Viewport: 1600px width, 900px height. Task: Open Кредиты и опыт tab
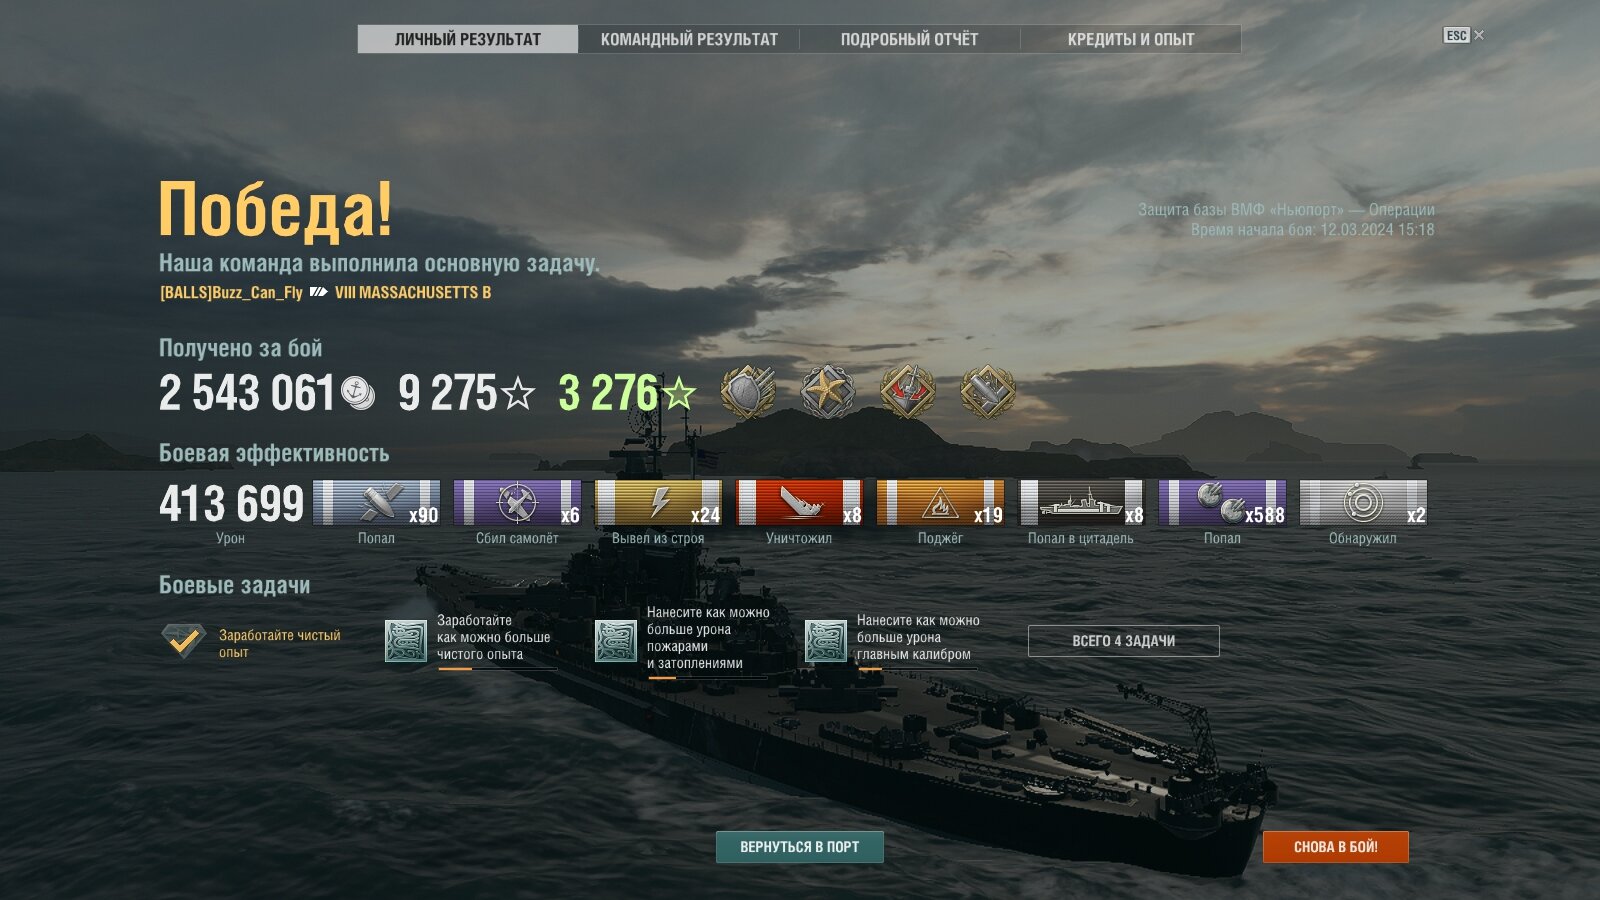1131,39
